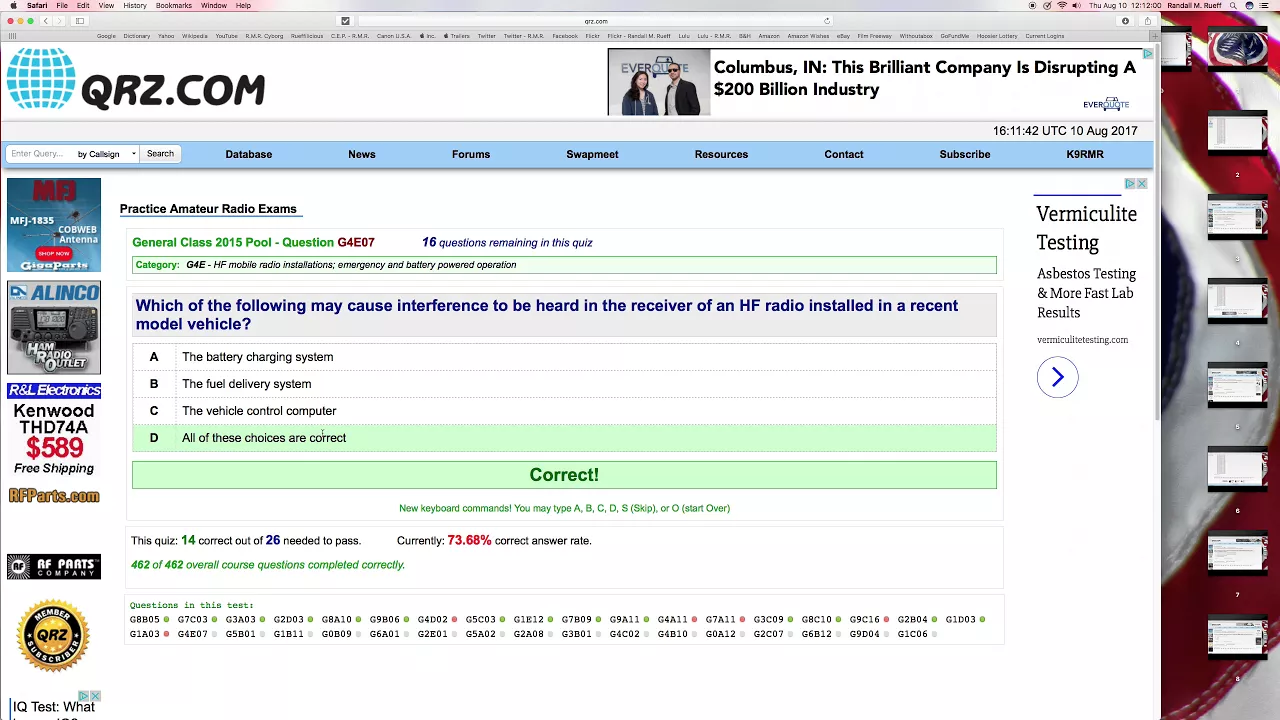Open the Forums nav menu
Screen dimensions: 1280x720
tap(471, 154)
